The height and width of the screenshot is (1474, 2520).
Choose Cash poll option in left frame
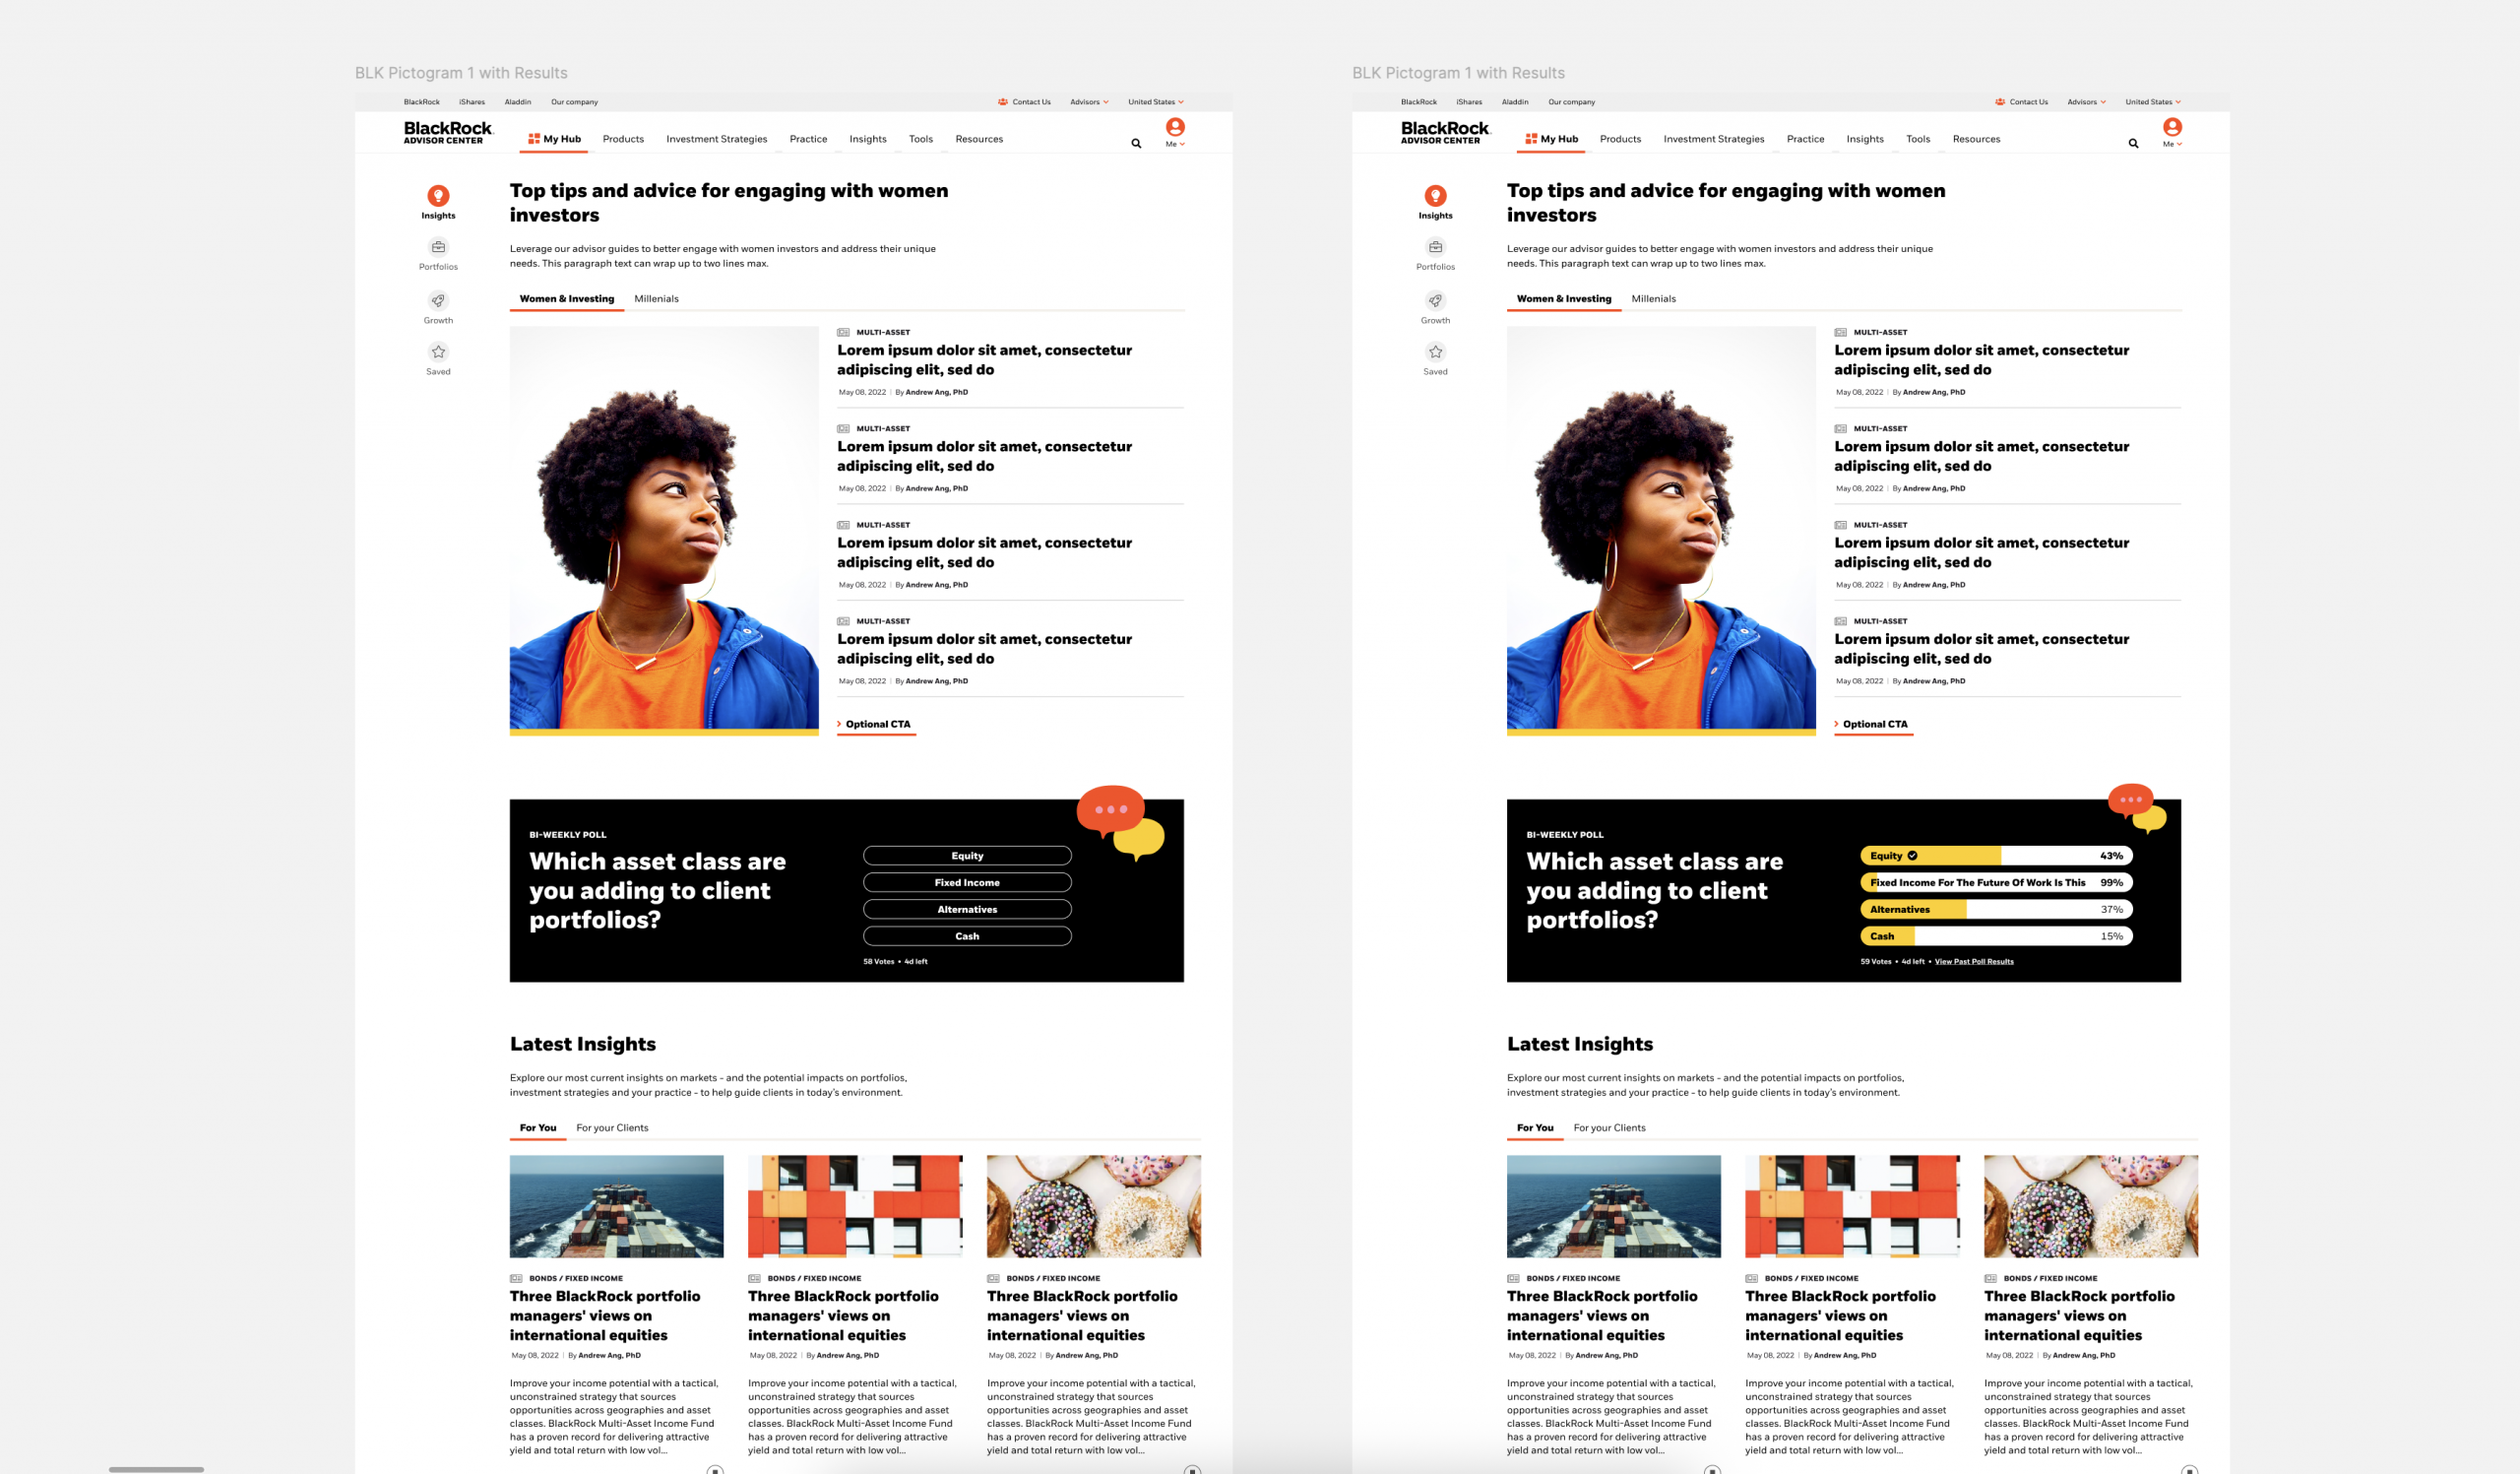tap(967, 937)
